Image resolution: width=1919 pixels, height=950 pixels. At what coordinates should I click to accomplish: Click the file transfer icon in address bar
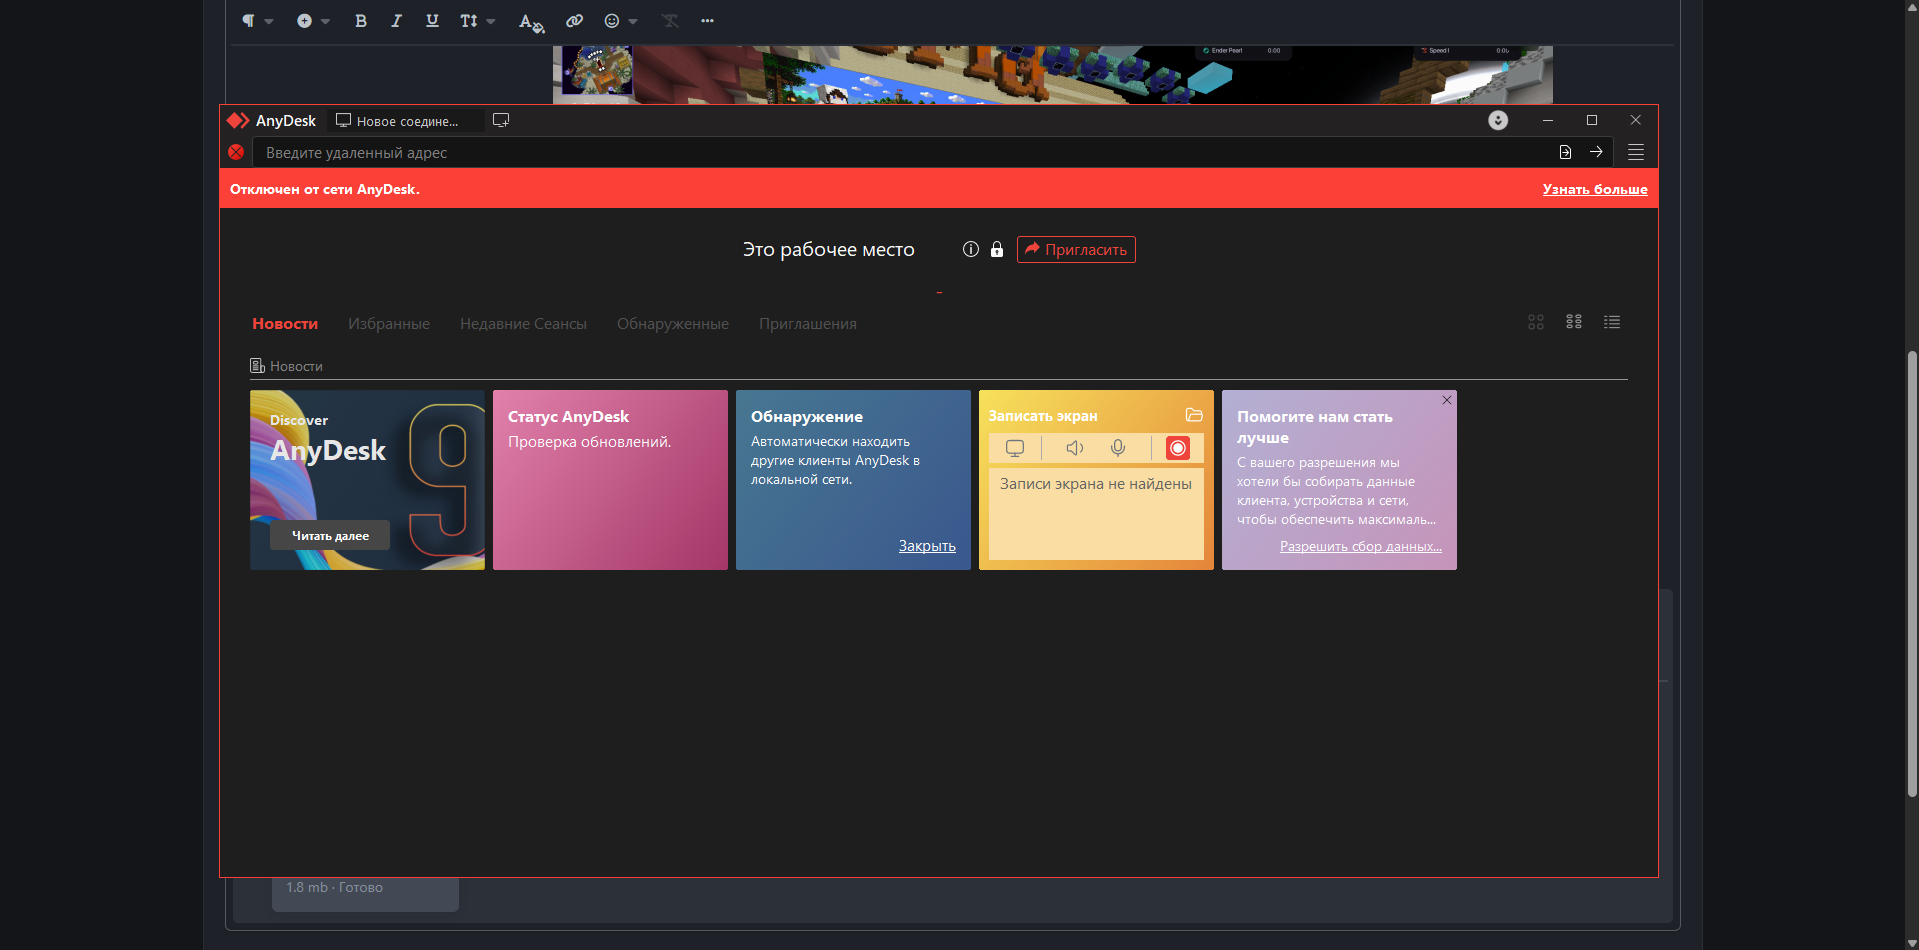click(1565, 152)
